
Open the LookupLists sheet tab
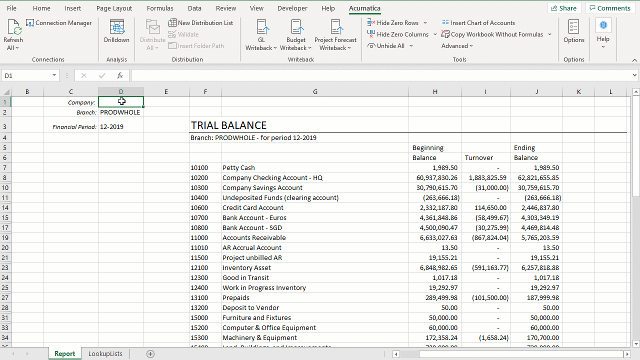105,354
